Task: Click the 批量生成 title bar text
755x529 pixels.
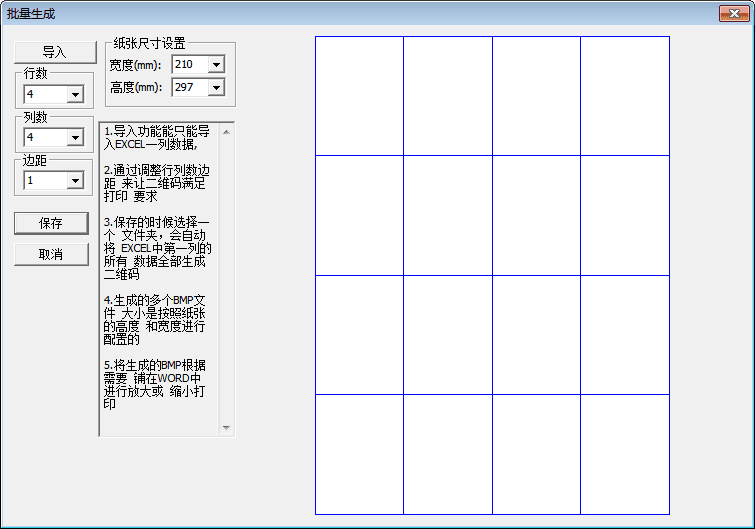Action: [31, 13]
